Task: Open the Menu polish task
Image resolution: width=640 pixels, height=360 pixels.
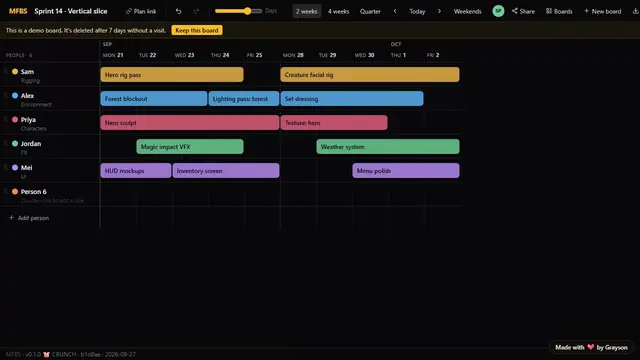Action: [406, 171]
